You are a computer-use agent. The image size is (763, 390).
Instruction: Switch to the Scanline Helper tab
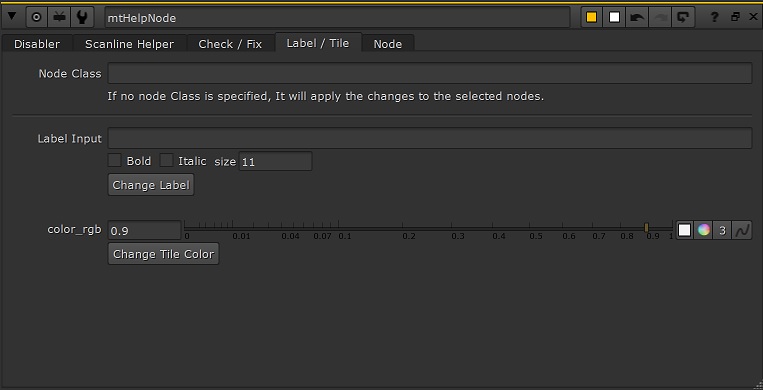129,44
